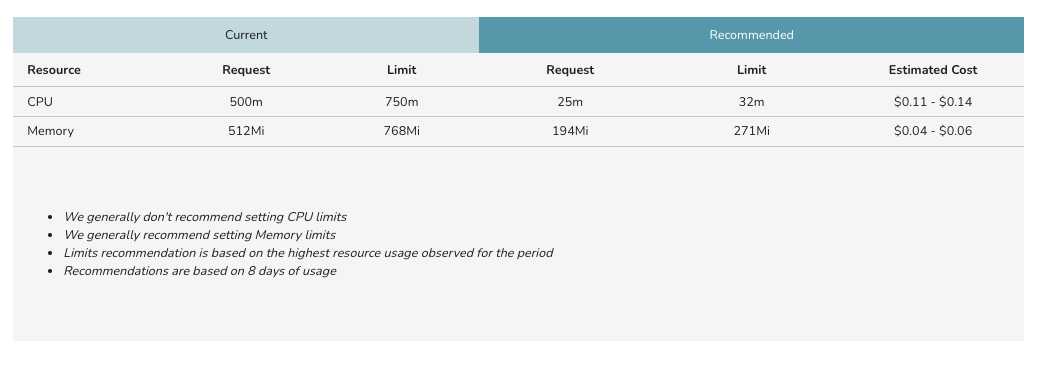Screen dimensions: 1038x365
Task: Click the $0.04 - $0.06 cost value
Action: pos(933,131)
